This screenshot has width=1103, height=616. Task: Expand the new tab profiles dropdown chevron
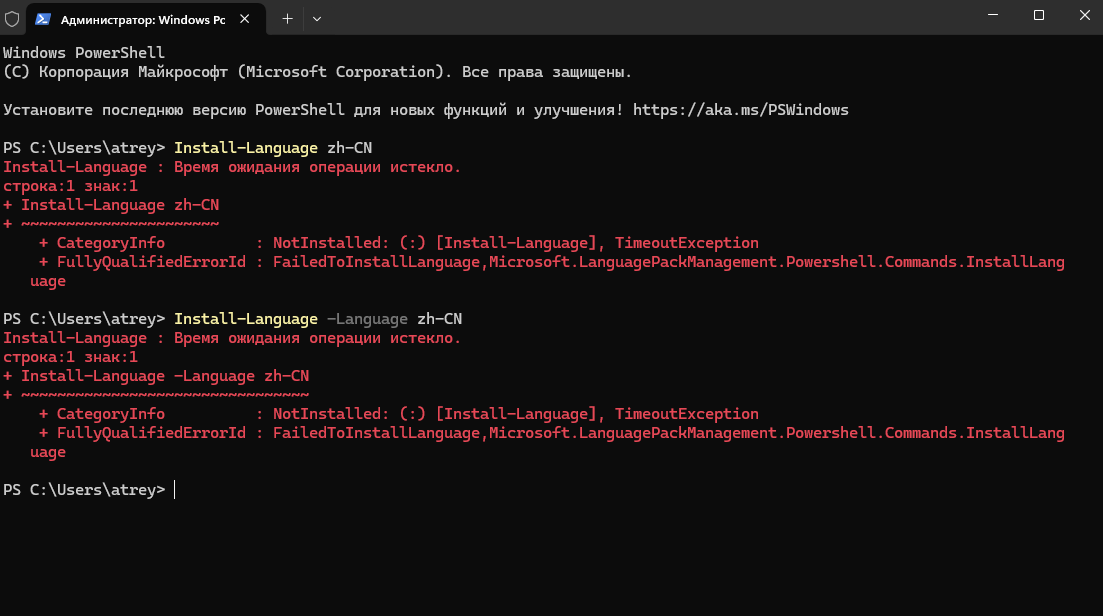(317, 19)
